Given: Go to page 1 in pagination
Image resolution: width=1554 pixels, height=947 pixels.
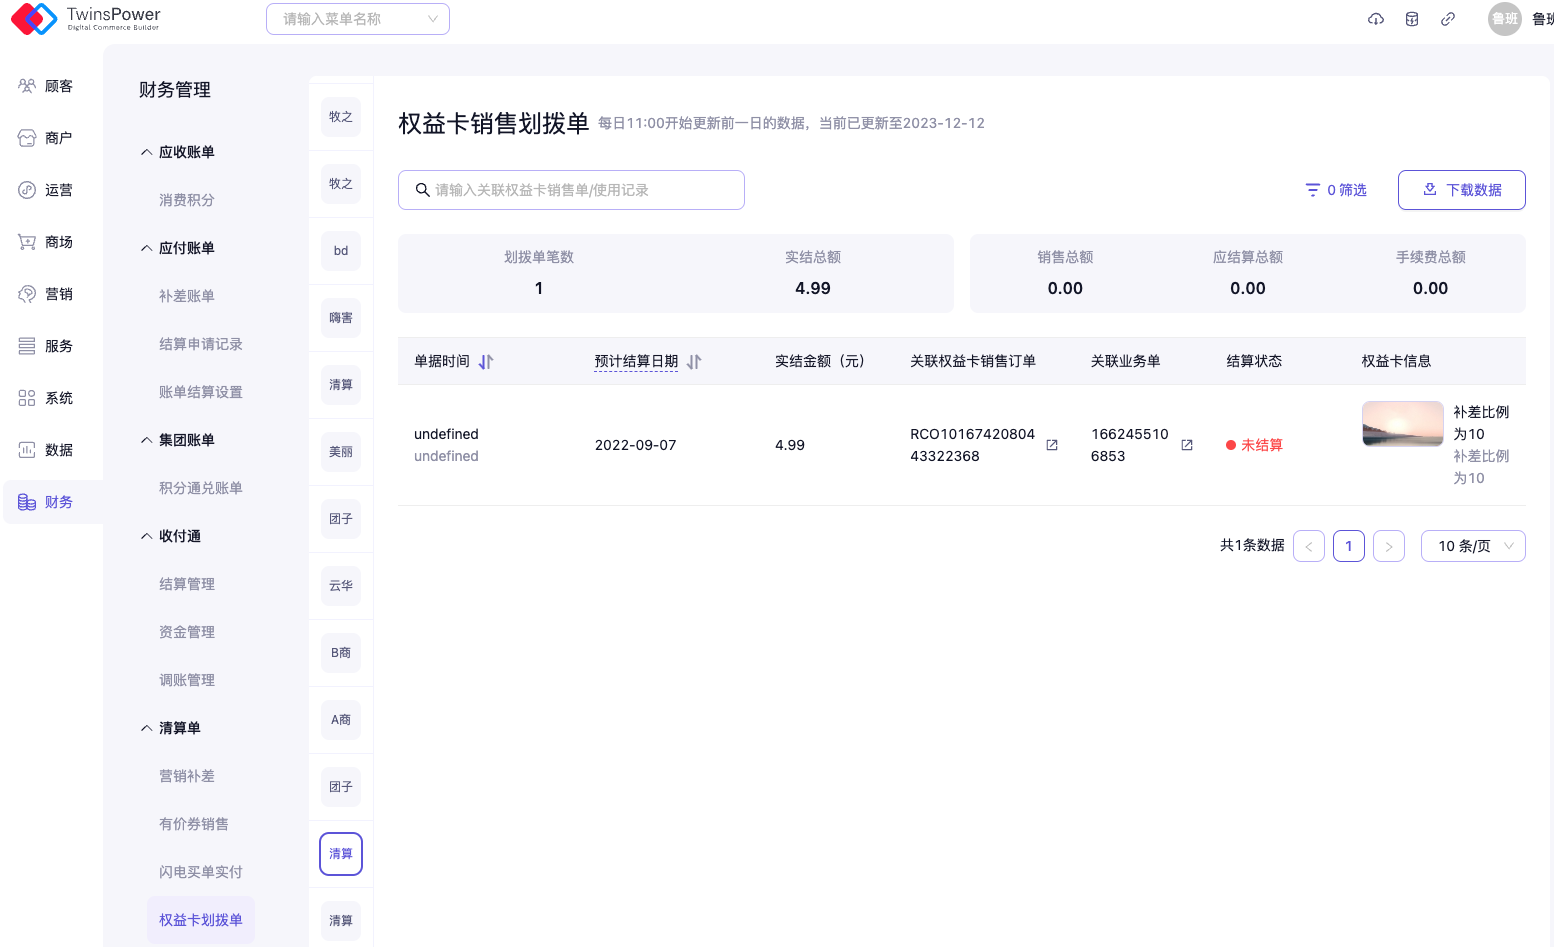Looking at the screenshot, I should tap(1348, 546).
